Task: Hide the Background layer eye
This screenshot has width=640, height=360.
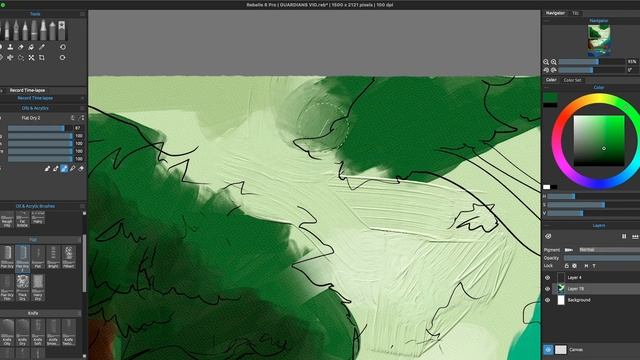Action: pyautogui.click(x=547, y=300)
